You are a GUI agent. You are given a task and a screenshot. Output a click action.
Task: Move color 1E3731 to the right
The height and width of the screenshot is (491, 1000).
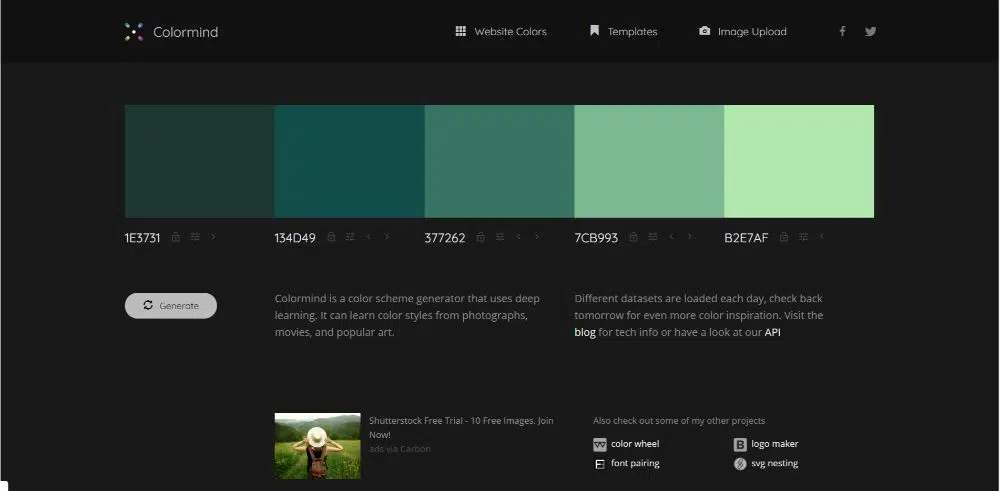tap(214, 237)
